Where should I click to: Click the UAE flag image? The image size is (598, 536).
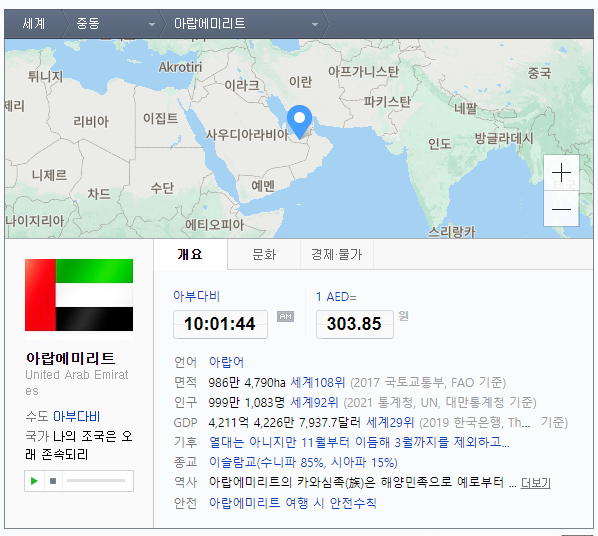(79, 295)
